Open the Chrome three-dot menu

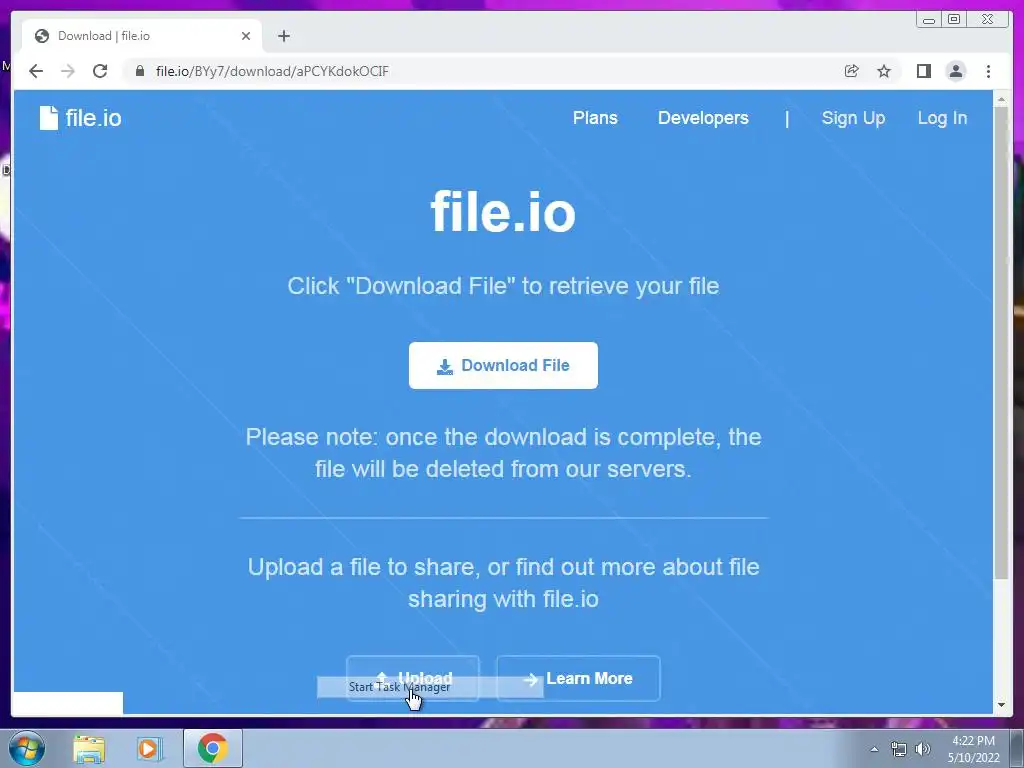pos(988,71)
